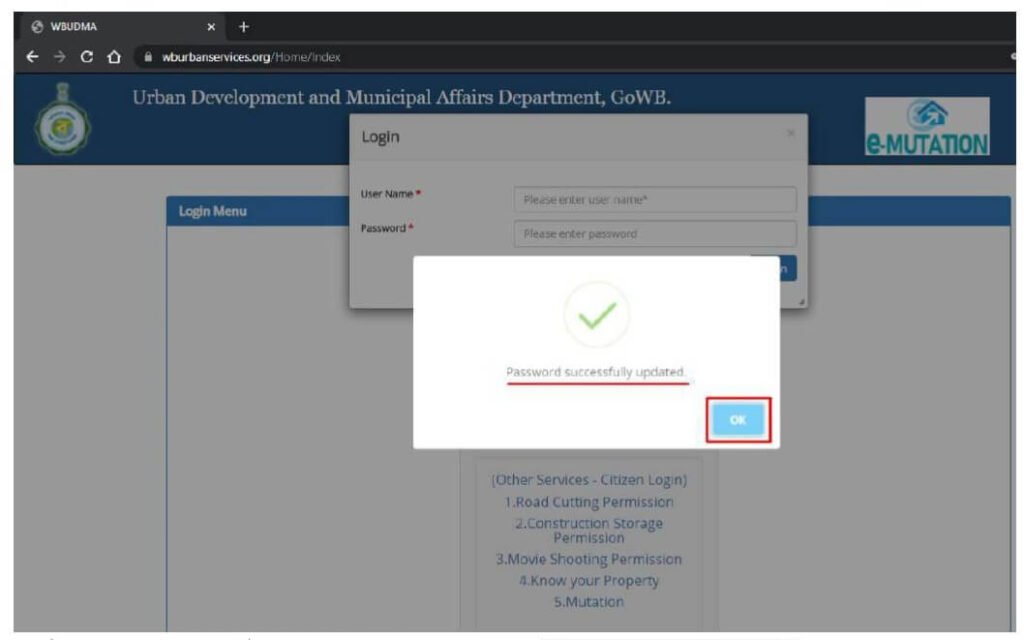This screenshot has height=640, width=1024.
Task: Click the green checkmark success icon
Action: (597, 315)
